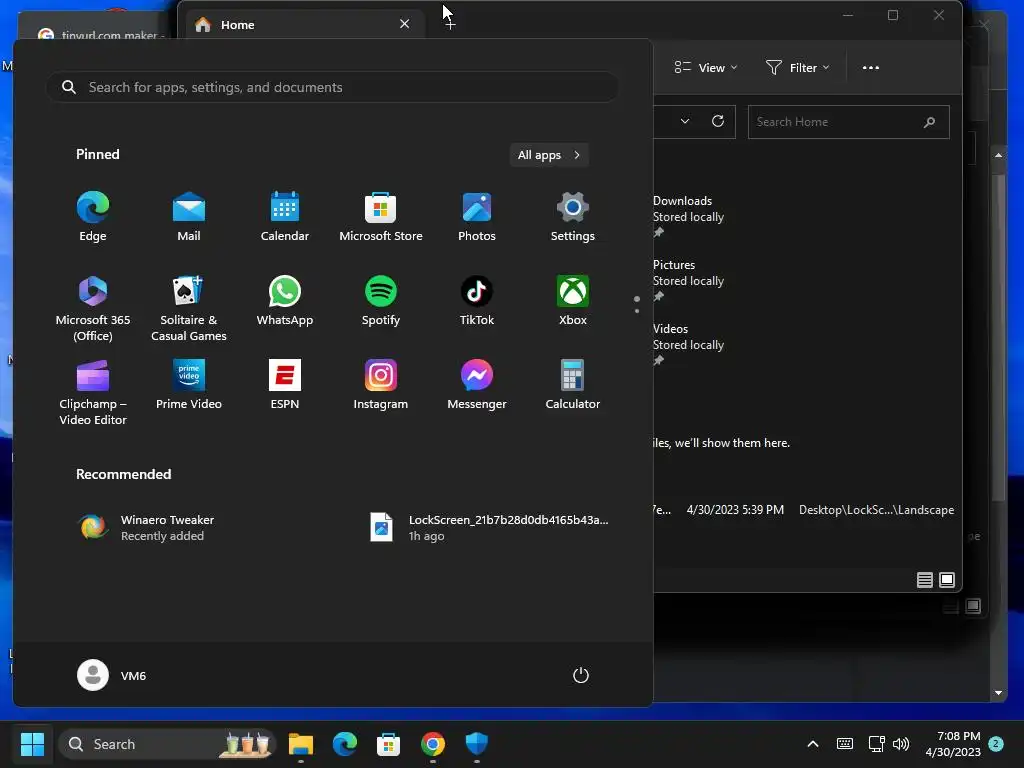Close the Home tab
The width and height of the screenshot is (1024, 768).
404,24
